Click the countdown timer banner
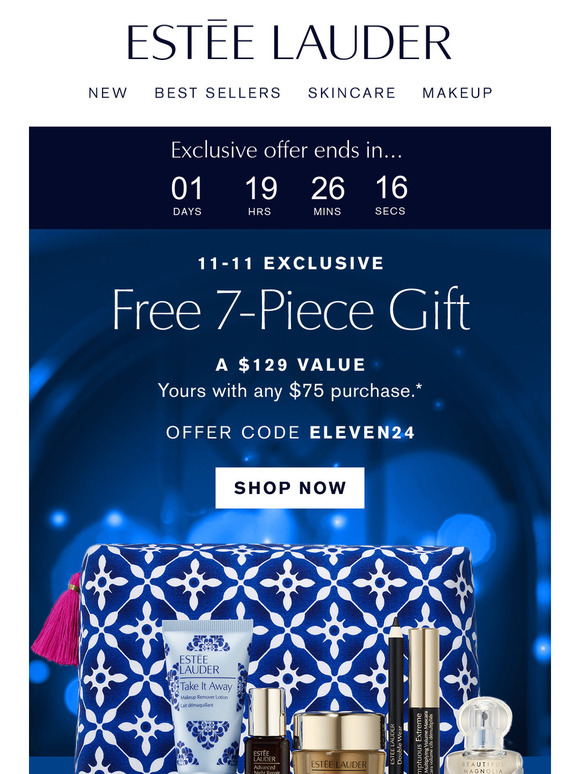 point(290,178)
